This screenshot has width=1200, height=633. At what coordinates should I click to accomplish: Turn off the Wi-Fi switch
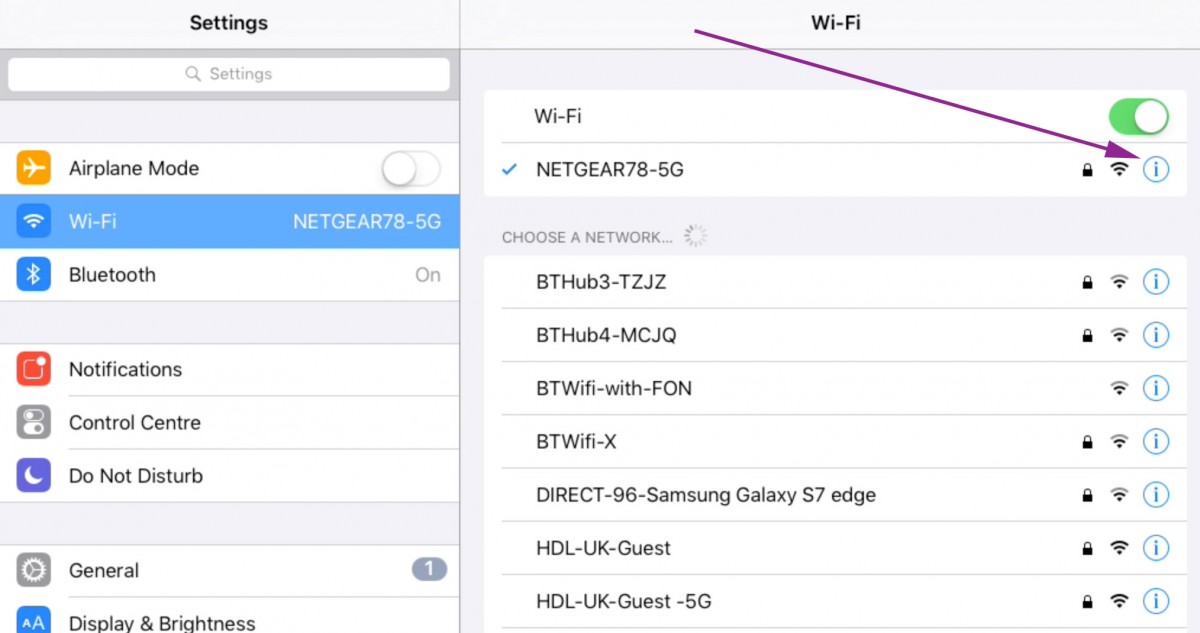point(1139,116)
